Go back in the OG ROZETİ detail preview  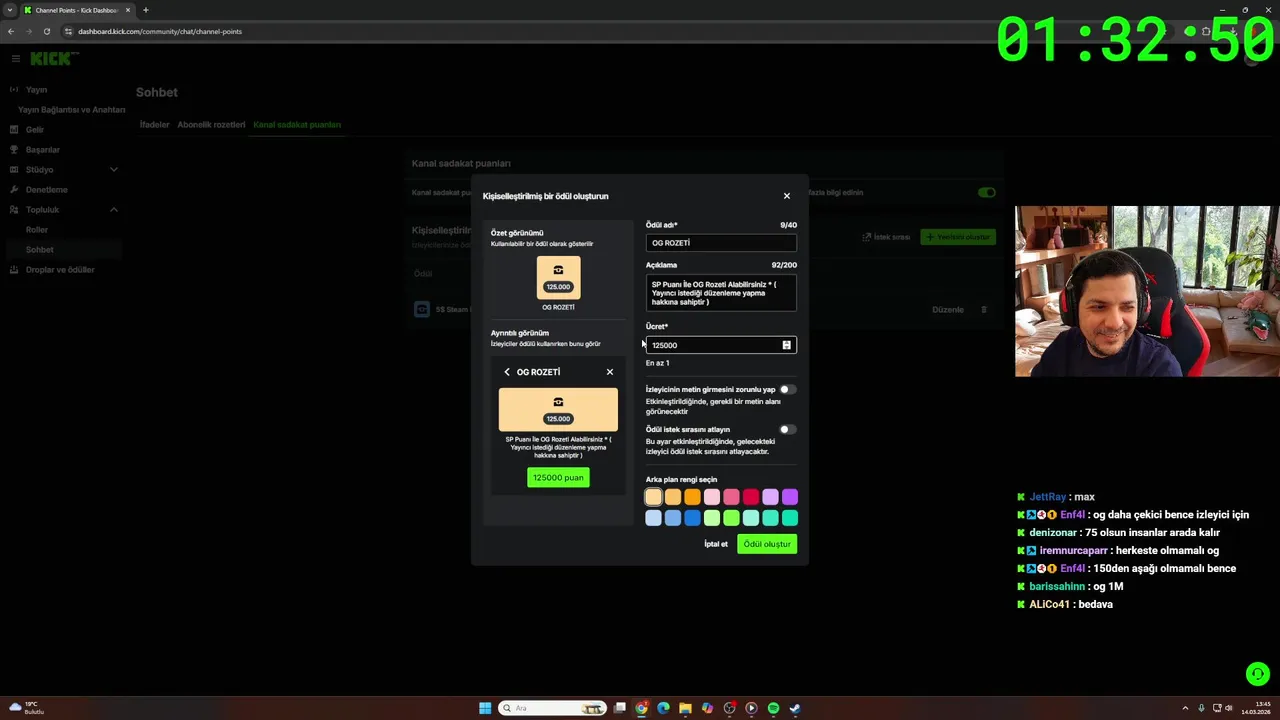[507, 372]
